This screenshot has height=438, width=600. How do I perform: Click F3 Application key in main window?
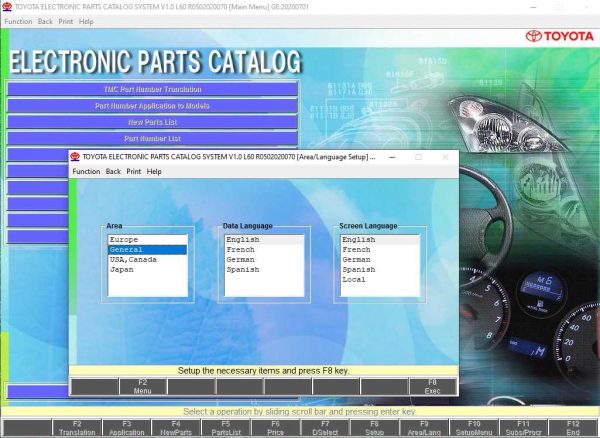click(x=127, y=428)
